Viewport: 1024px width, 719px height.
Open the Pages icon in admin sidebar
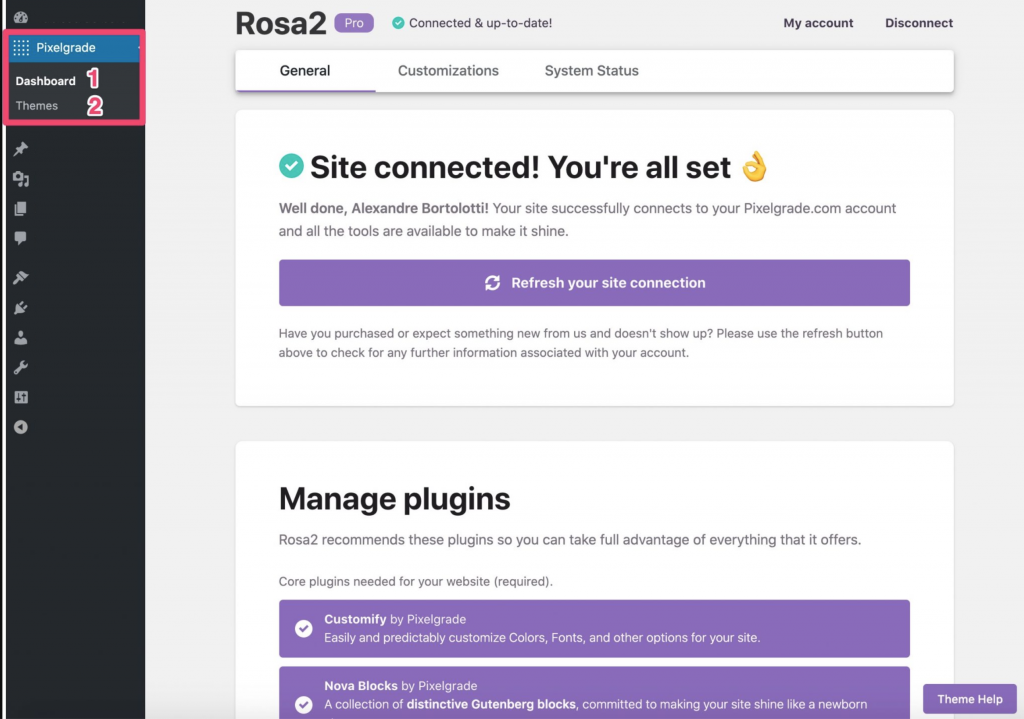coord(22,207)
